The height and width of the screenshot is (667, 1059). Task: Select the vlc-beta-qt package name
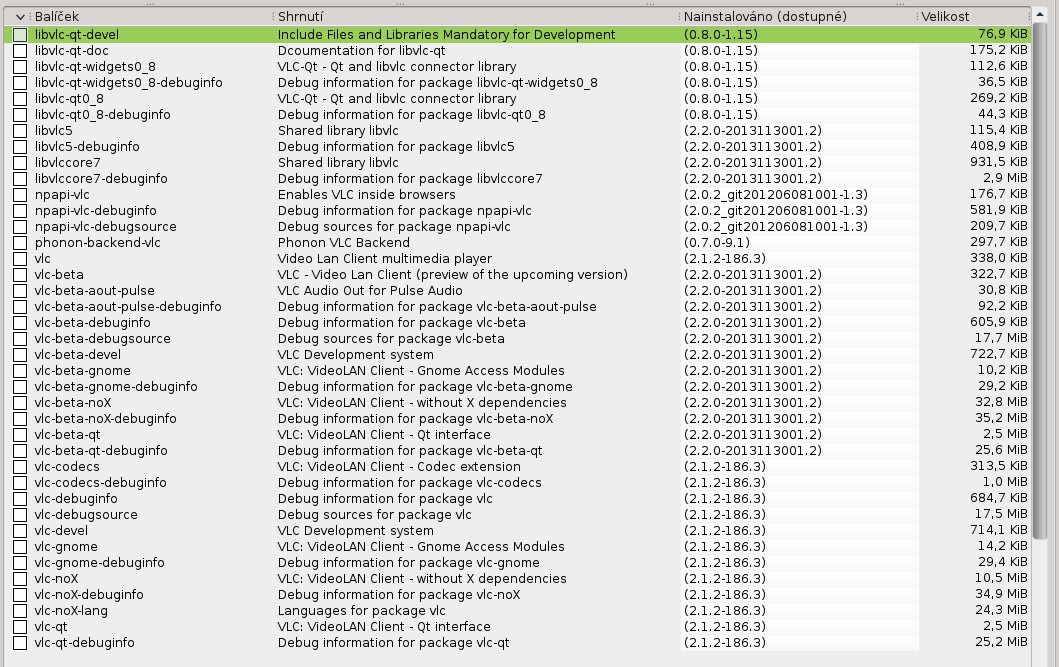[68, 435]
